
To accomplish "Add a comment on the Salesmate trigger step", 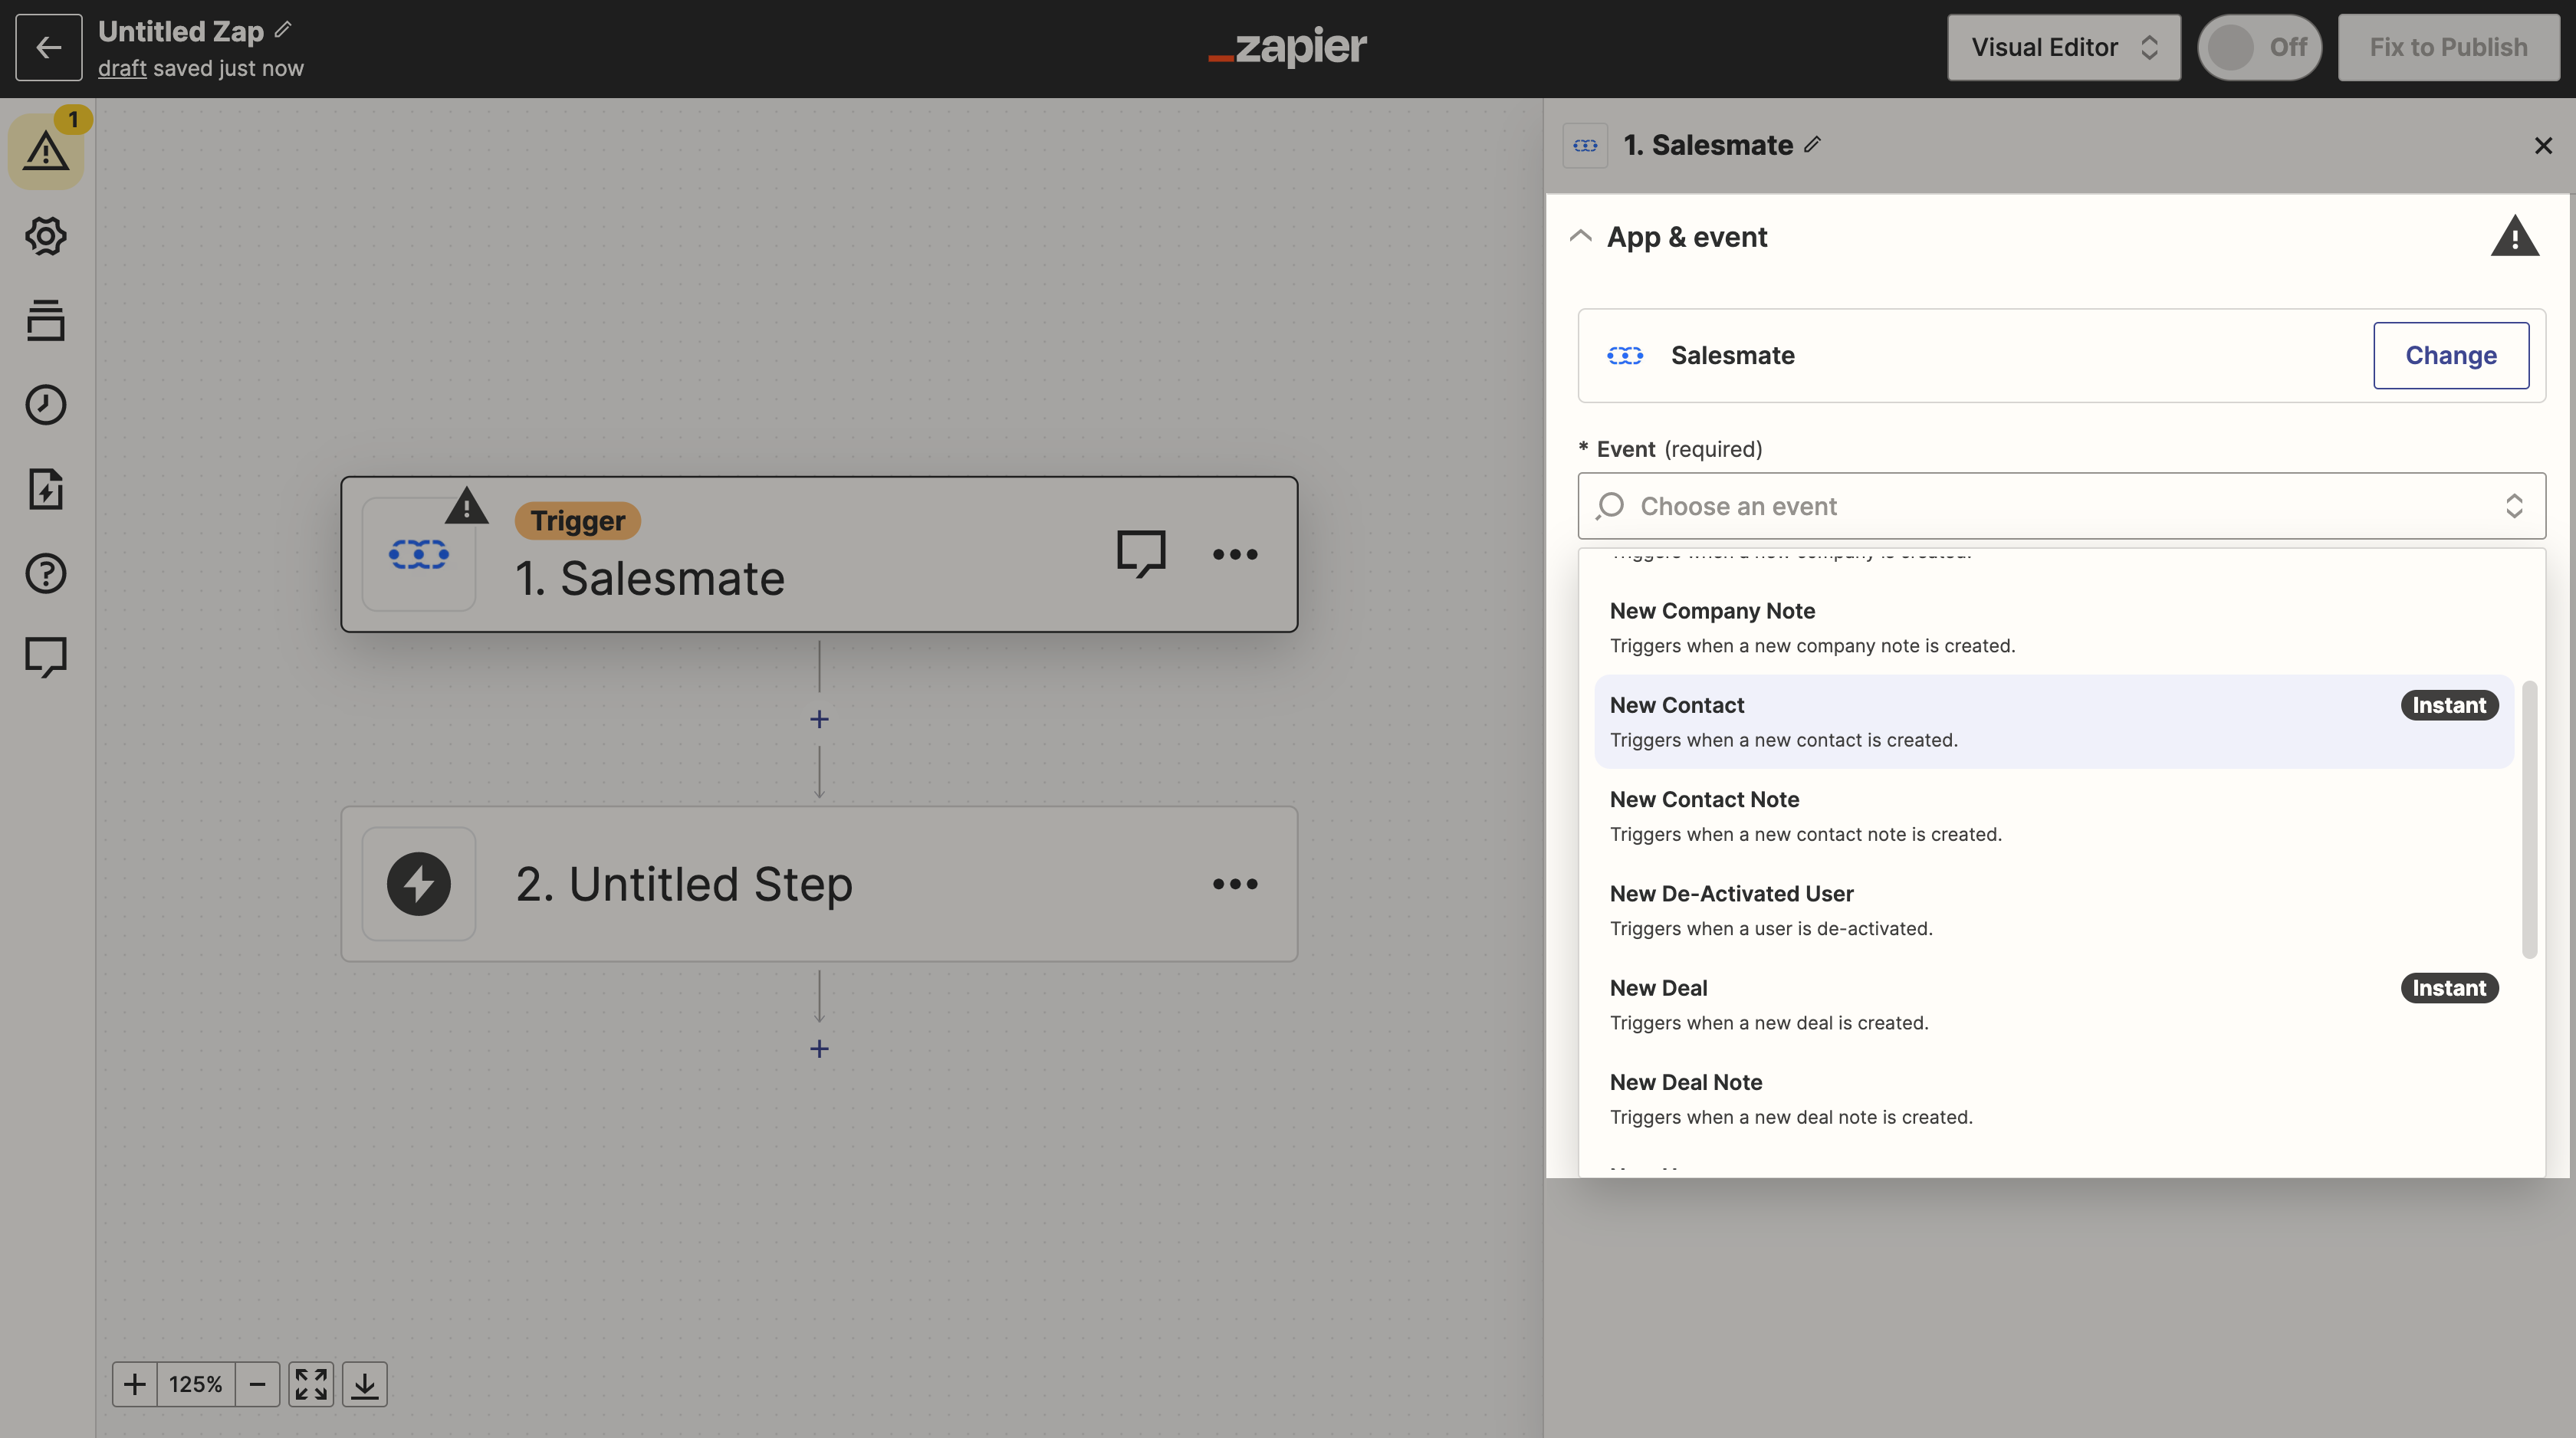I will (1141, 553).
